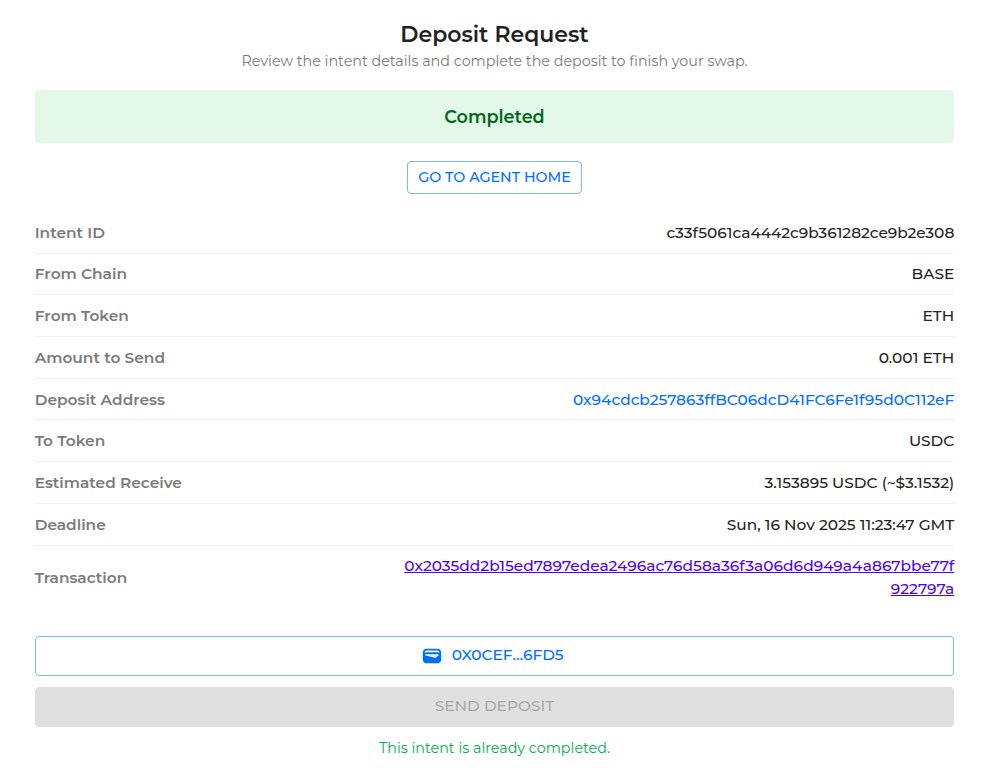Screen dimensions: 990x775
Task: Click the Deadline label
Action: [x=70, y=525]
